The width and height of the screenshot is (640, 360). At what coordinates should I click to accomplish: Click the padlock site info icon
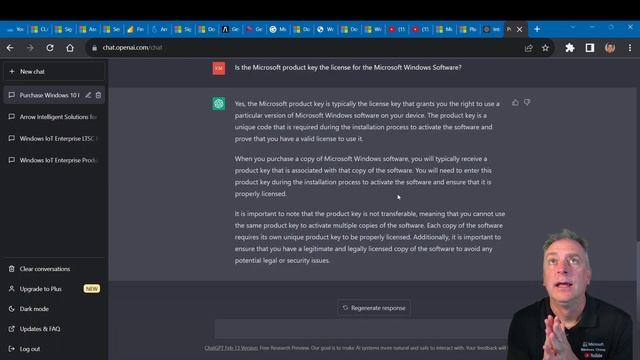click(95, 48)
